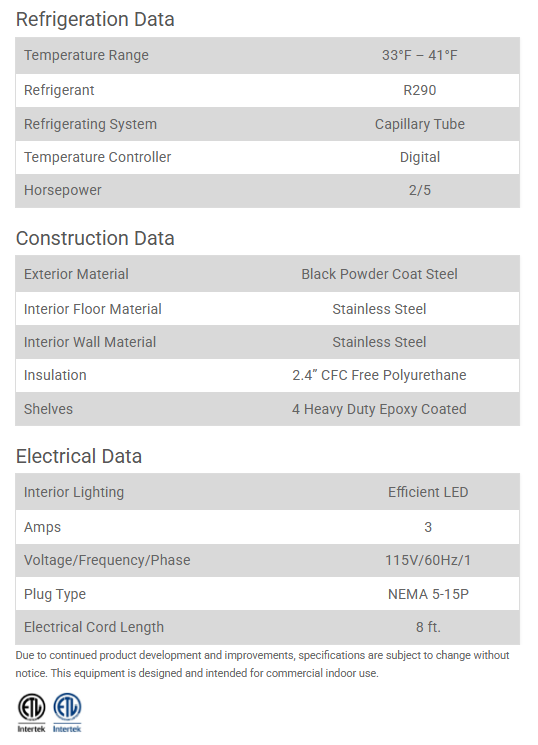The image size is (538, 745).
Task: Click the 4 Heavy Duty Epoxy Coated value
Action: (x=379, y=409)
